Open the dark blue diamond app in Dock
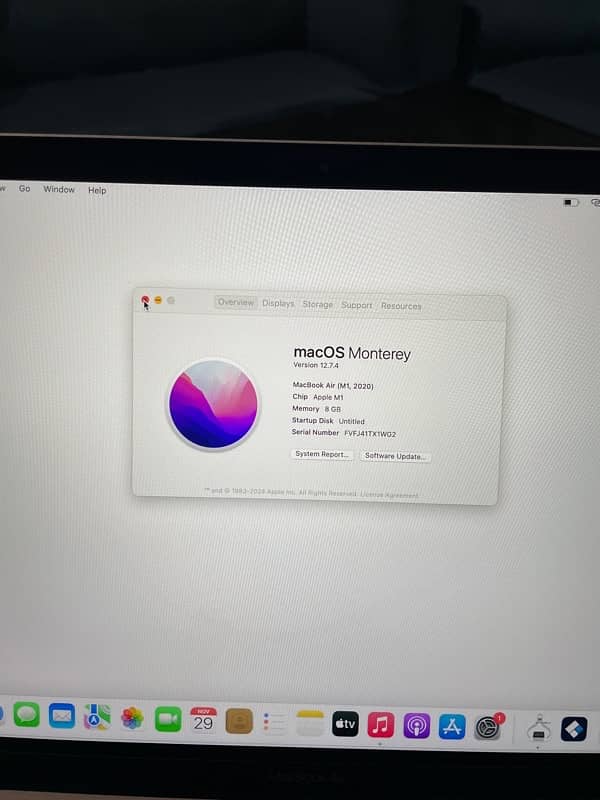600x800 pixels. 574,729
